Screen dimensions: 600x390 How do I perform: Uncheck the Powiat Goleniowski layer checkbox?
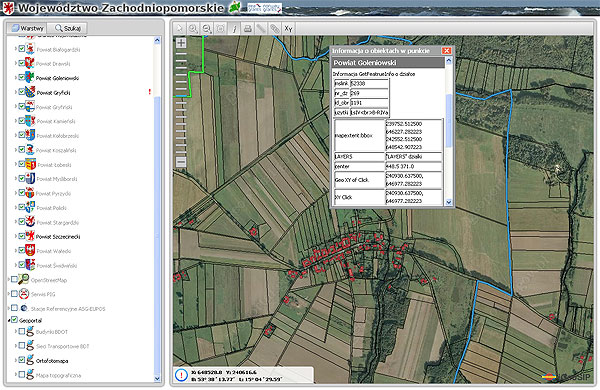click(22, 78)
